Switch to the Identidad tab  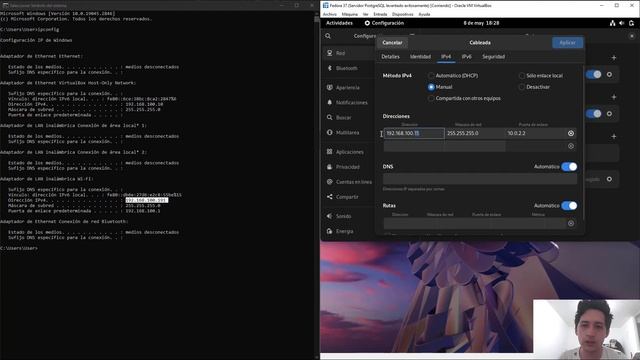click(420, 57)
